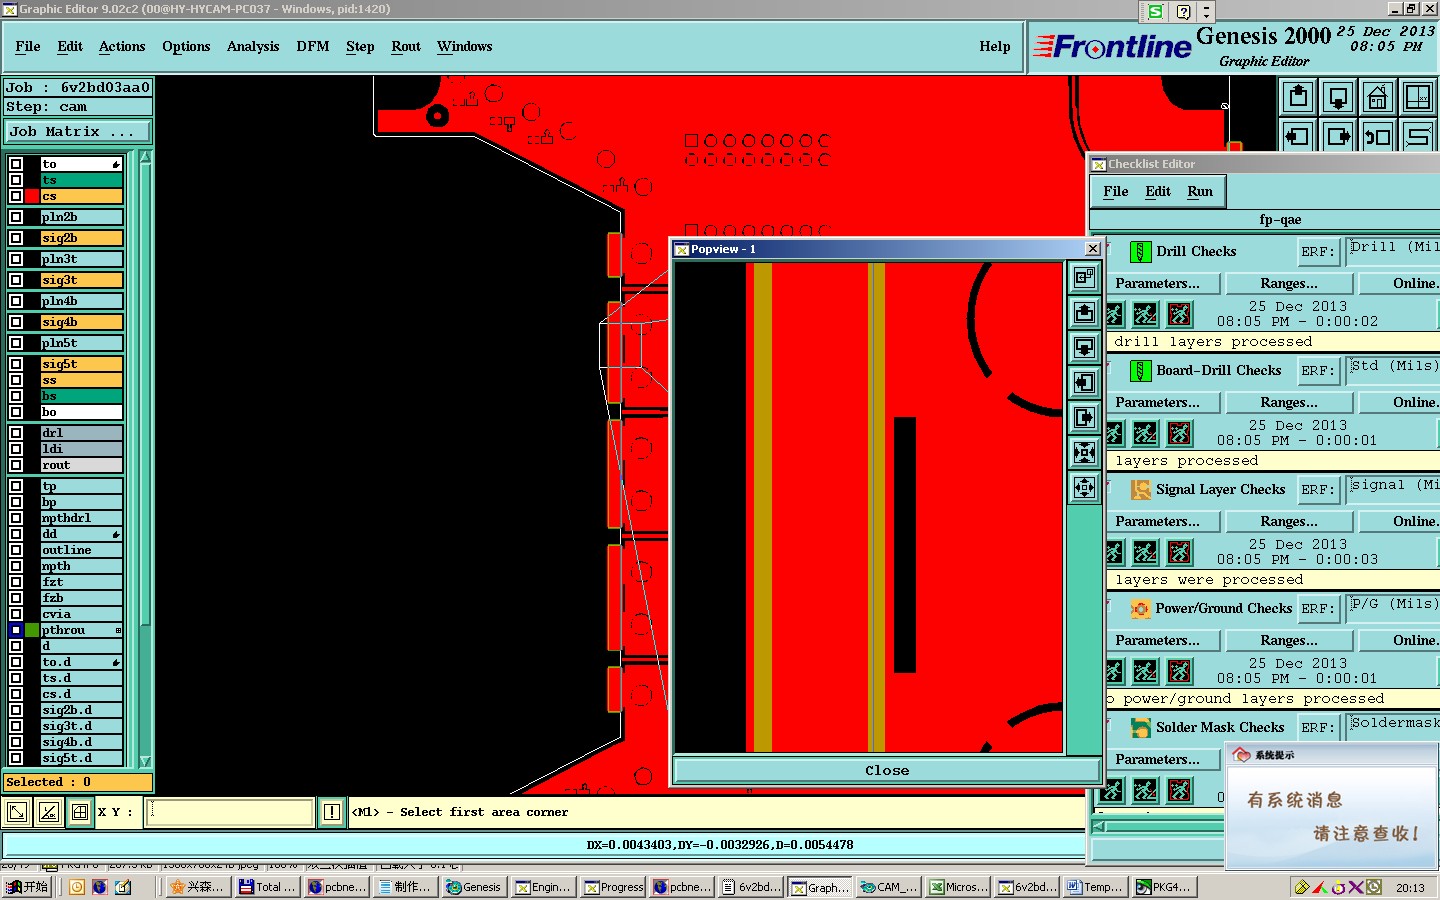Screen dimensions: 1440x900
Task: Open the Actions menu
Action: (122, 47)
